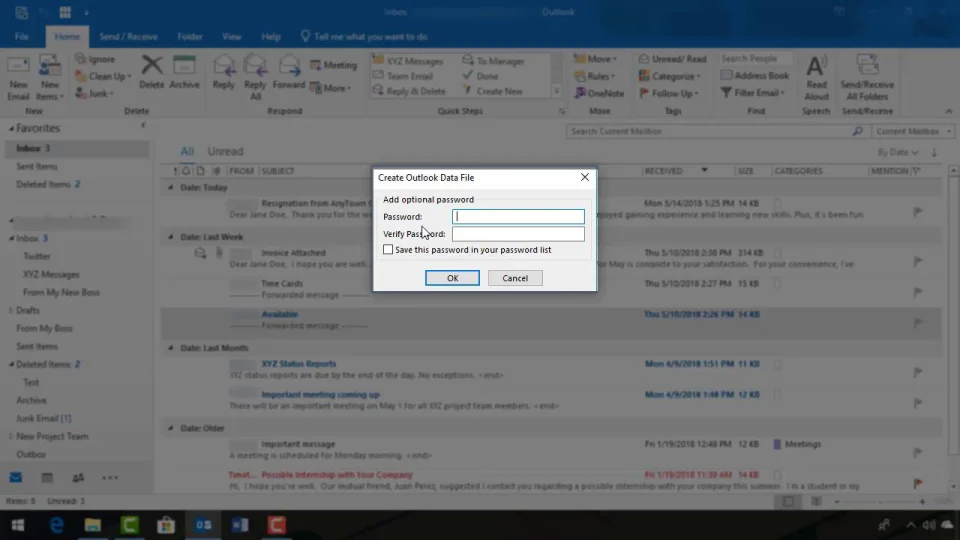Select the Team Email quick step
The image size is (960, 540).
pyautogui.click(x=403, y=76)
